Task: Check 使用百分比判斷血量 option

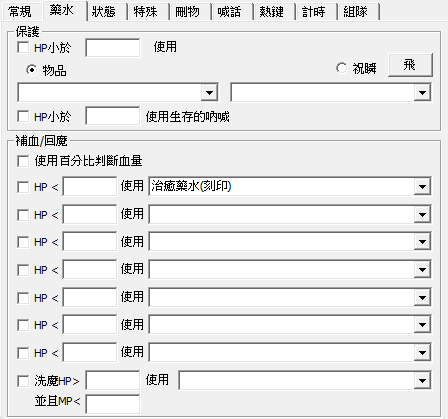Action: click(x=23, y=161)
